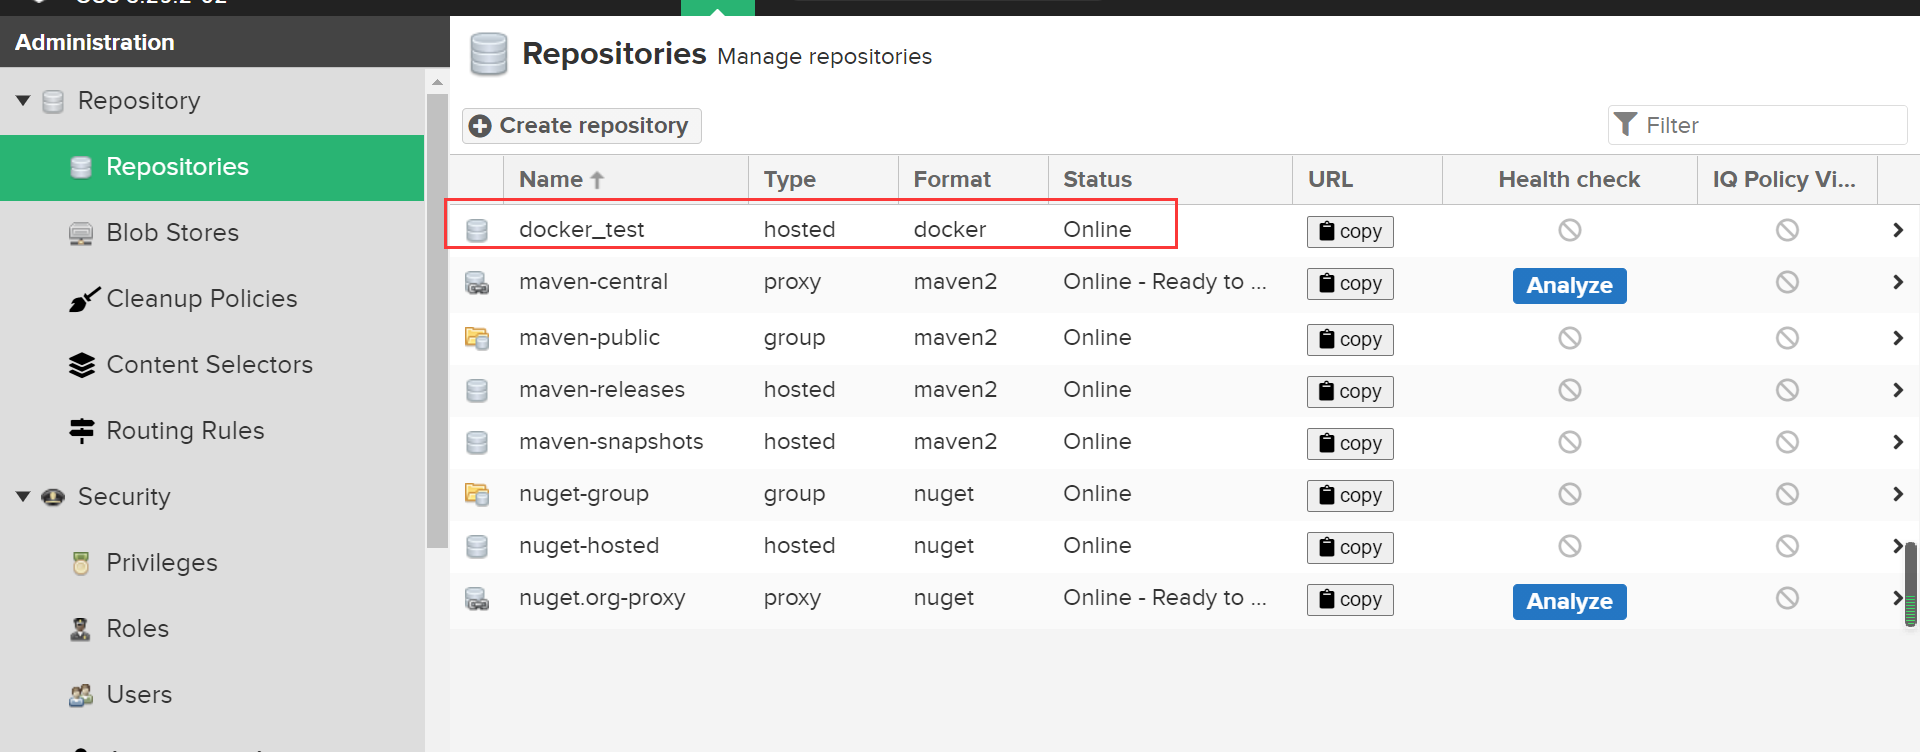Click maven-central IQ policy disabled icon
Viewport: 1920px width, 752px height.
pyautogui.click(x=1787, y=282)
